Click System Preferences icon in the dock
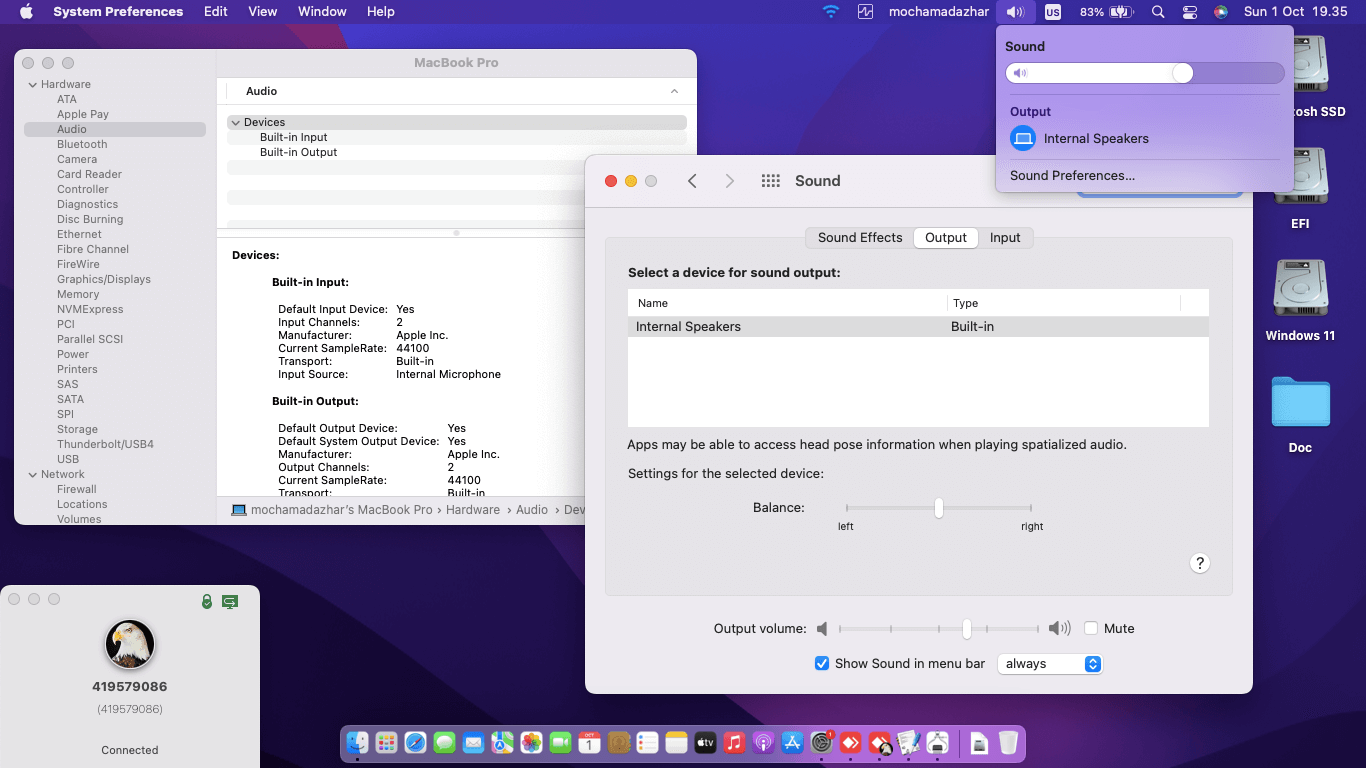Screen dimensions: 1366x768 point(822,743)
